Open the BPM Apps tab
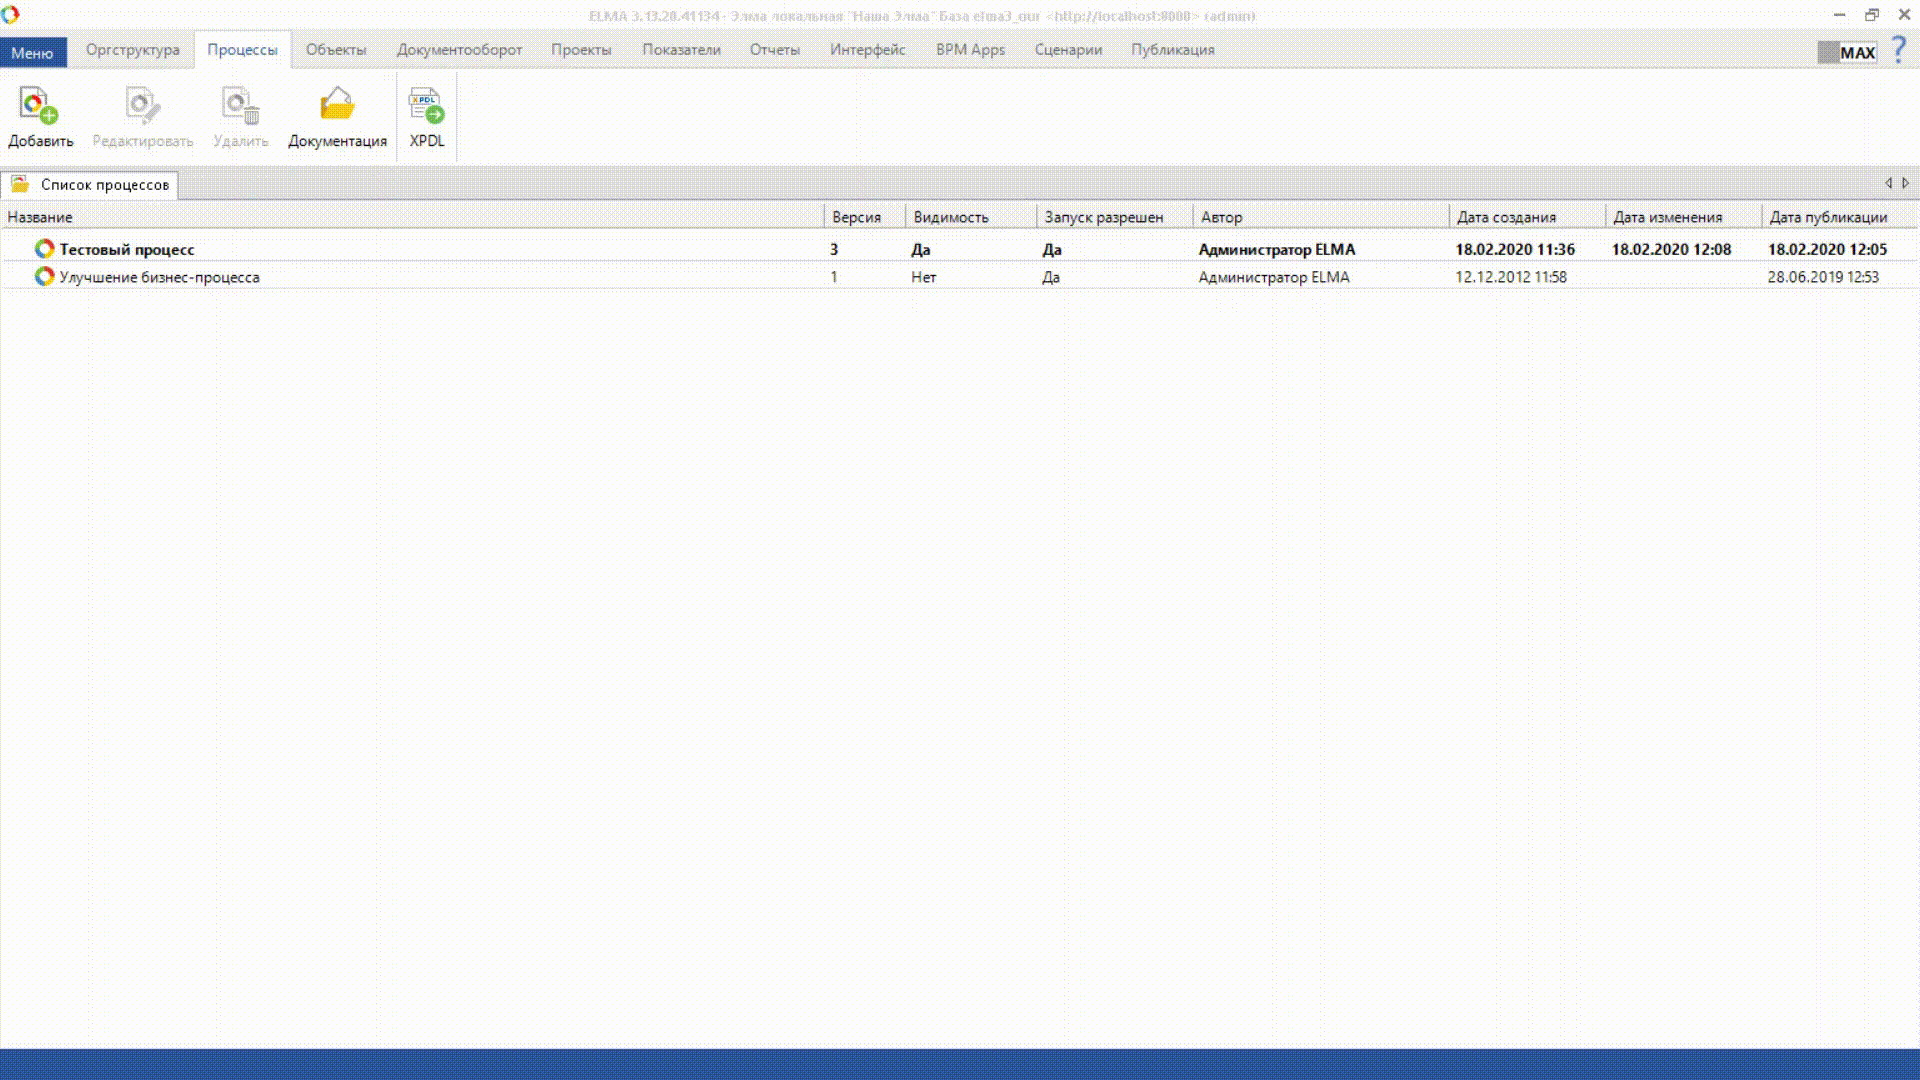This screenshot has width=1920, height=1080. (x=970, y=50)
